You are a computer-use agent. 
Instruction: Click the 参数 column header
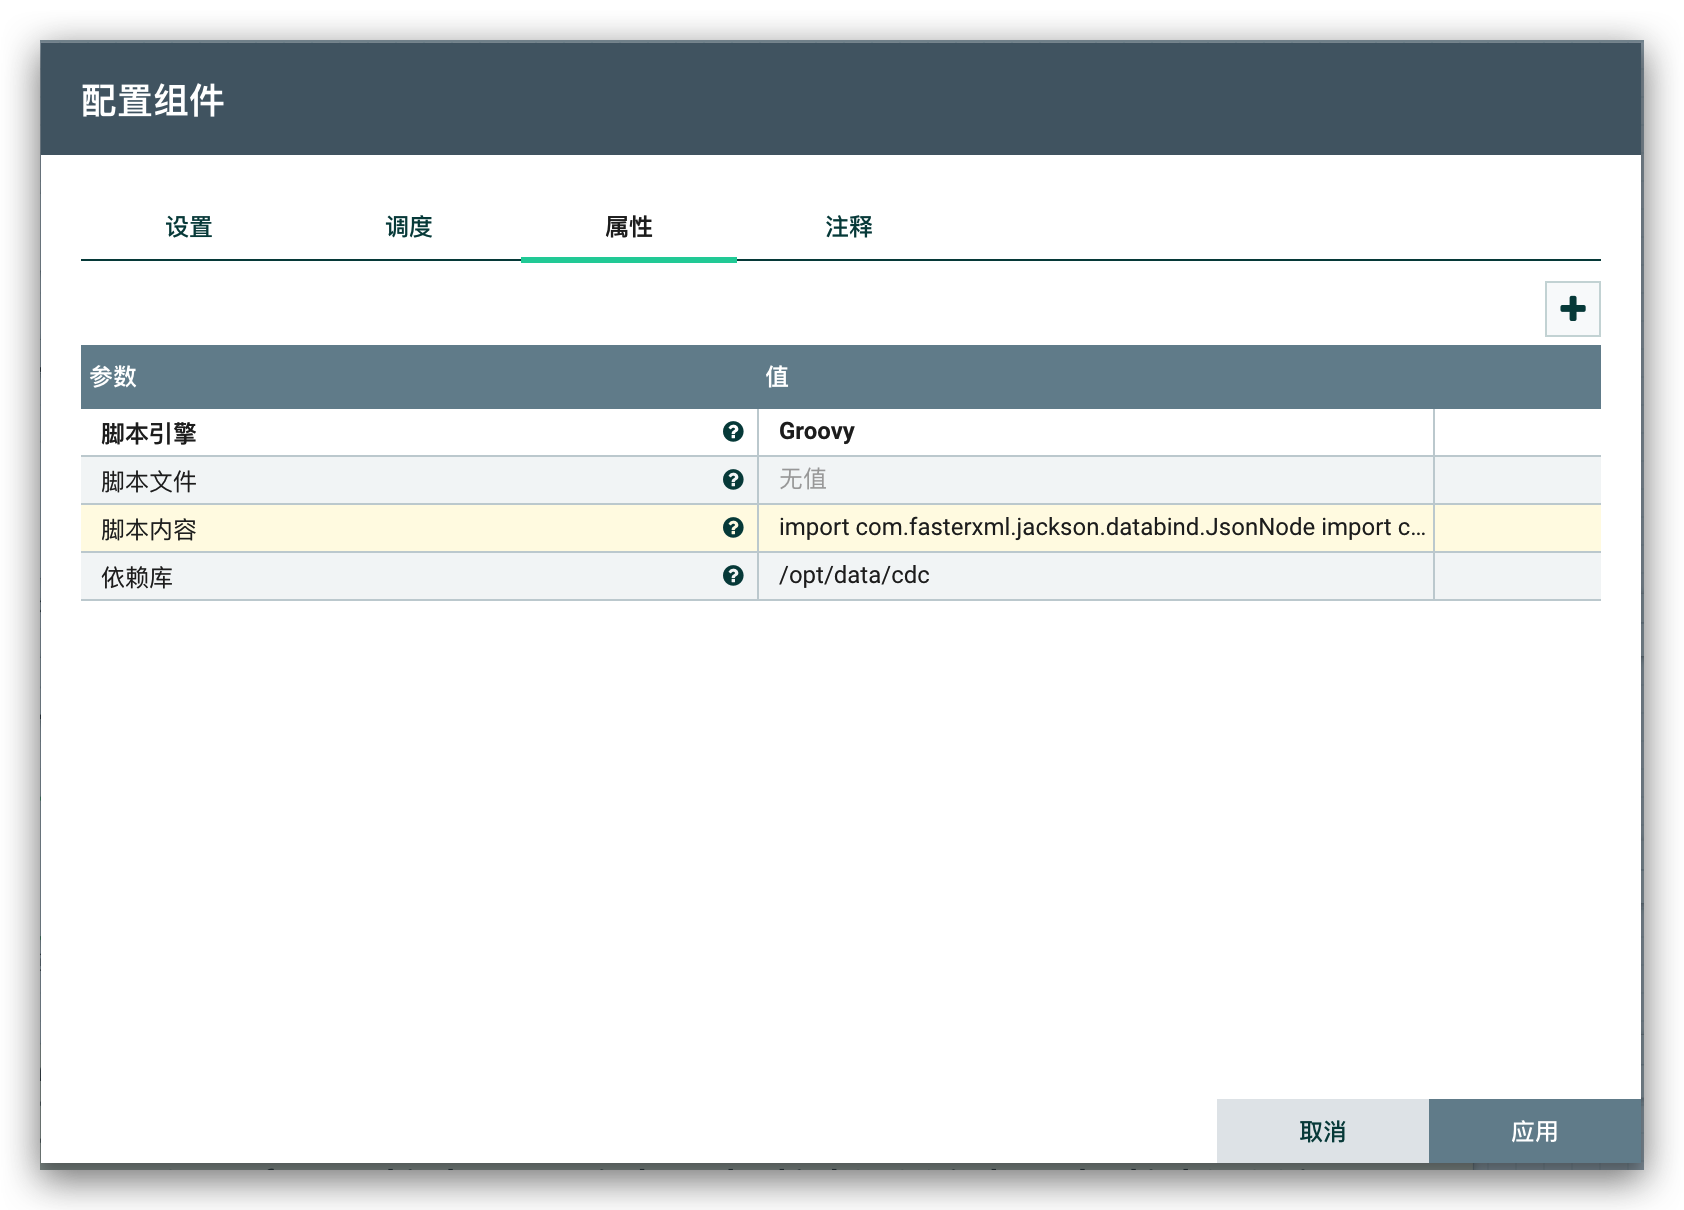[x=113, y=377]
